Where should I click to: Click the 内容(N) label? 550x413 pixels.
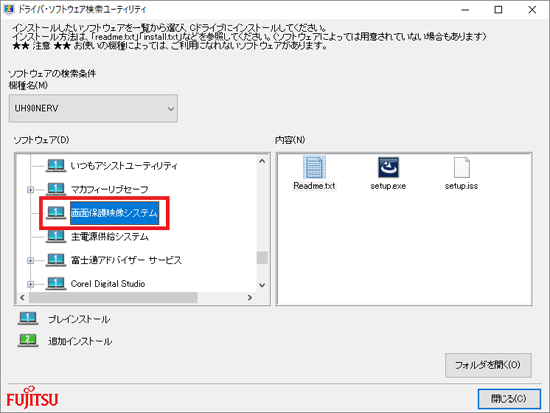coord(290,140)
